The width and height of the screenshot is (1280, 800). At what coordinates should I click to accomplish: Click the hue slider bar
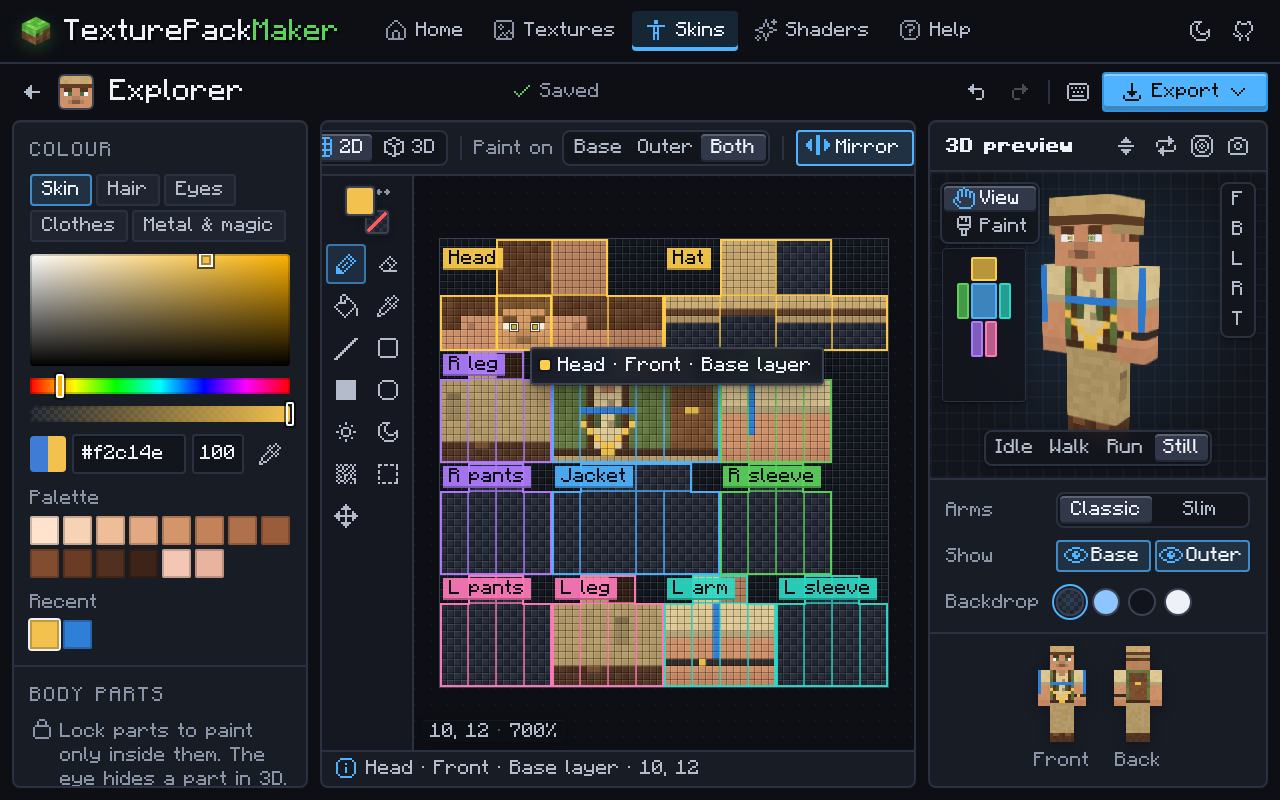click(160, 386)
